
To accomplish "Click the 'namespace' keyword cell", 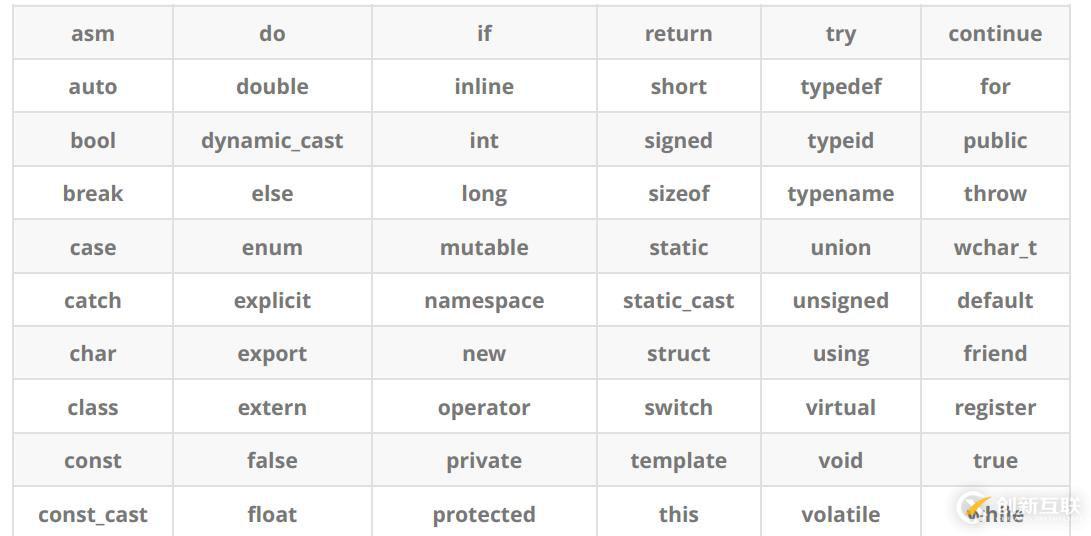I will click(x=484, y=301).
